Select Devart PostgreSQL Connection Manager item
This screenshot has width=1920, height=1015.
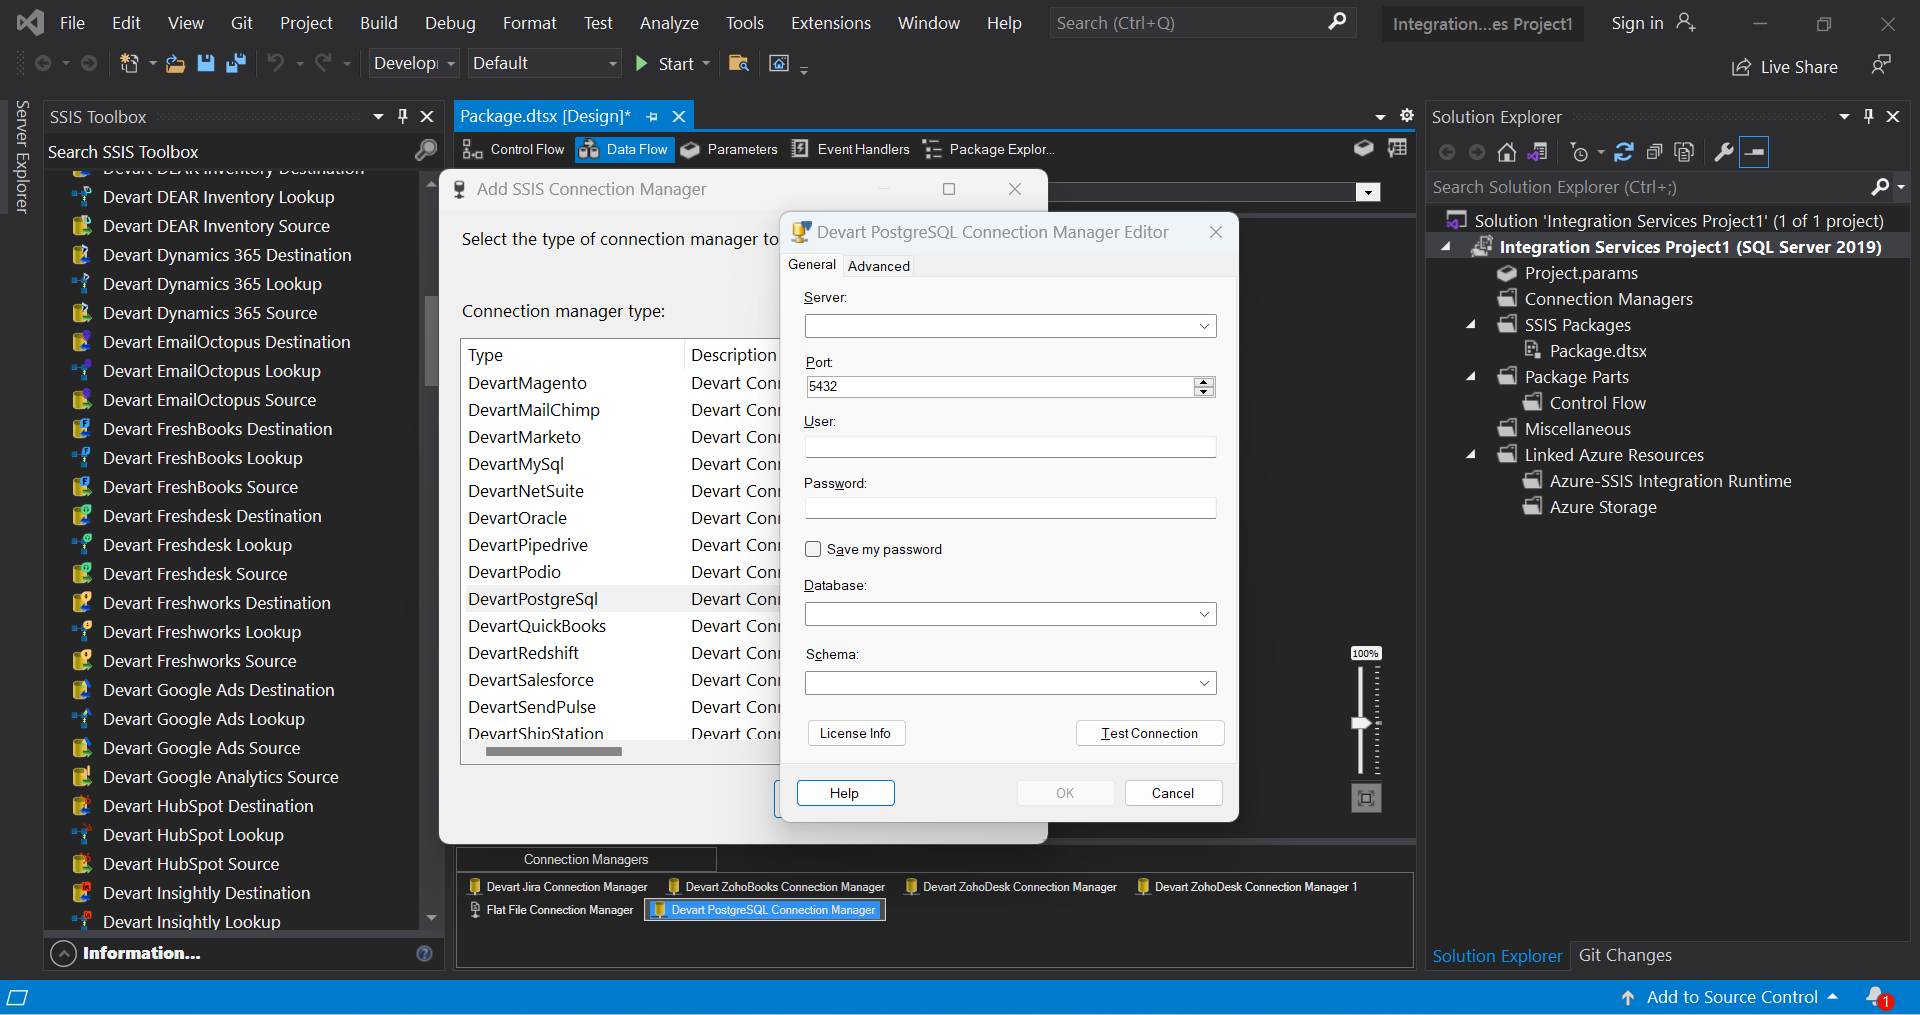(765, 910)
